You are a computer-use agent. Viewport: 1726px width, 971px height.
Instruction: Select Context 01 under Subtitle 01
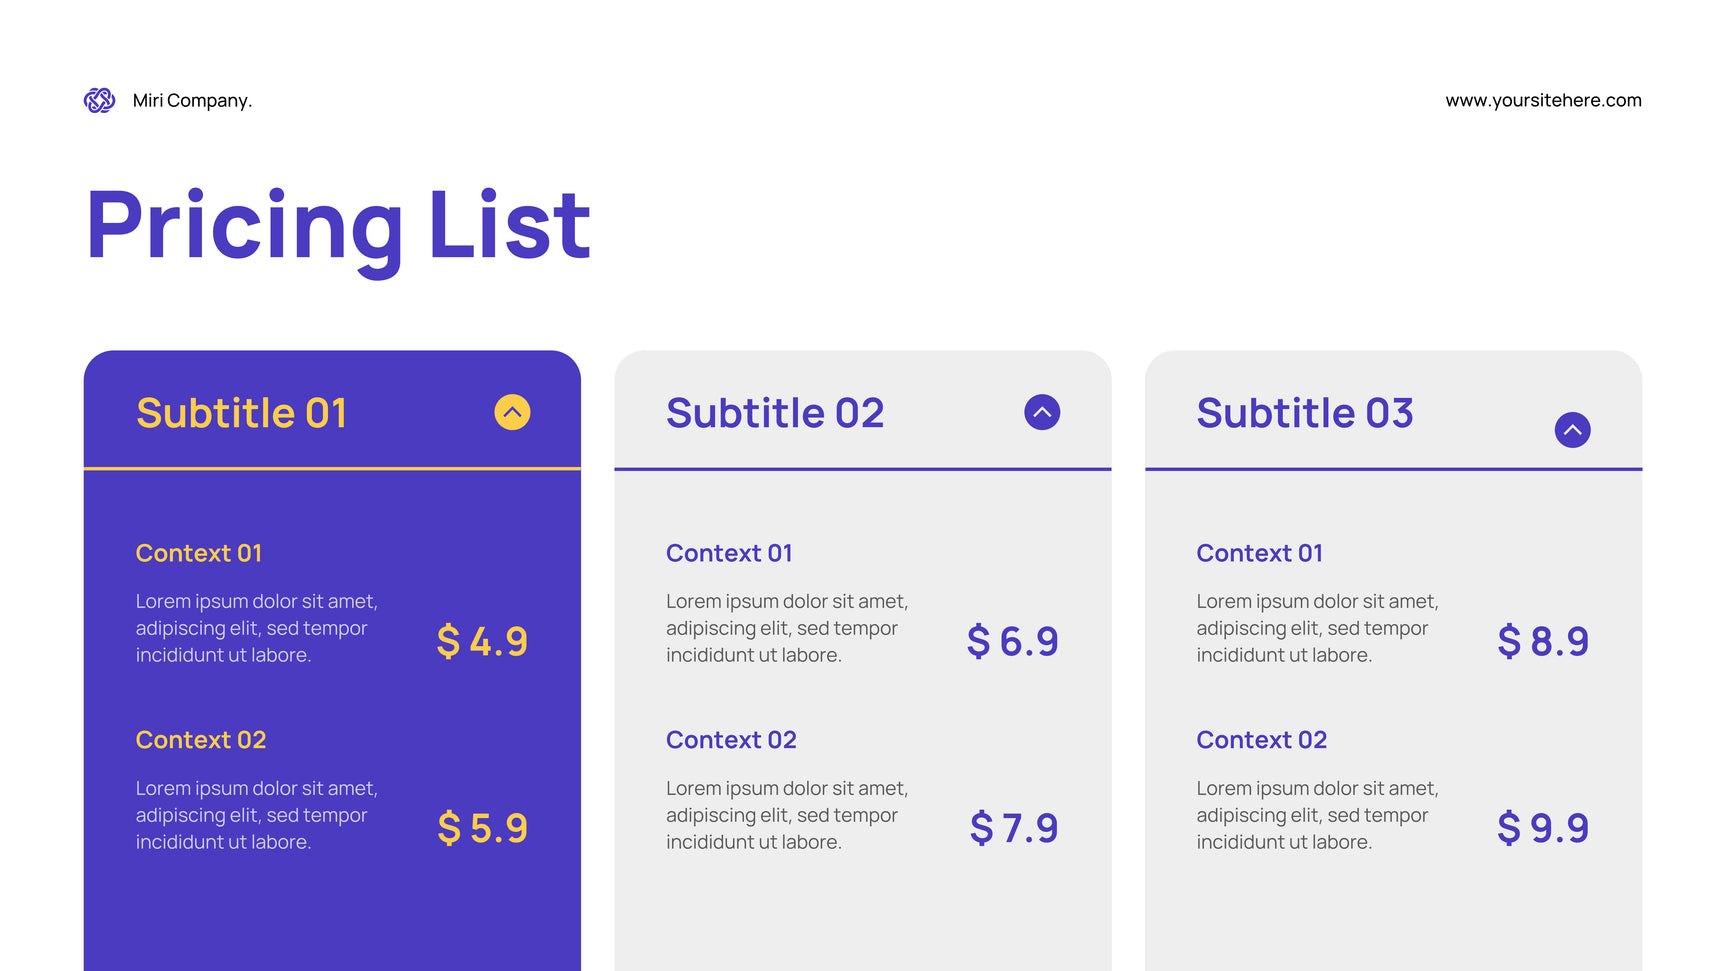(199, 553)
